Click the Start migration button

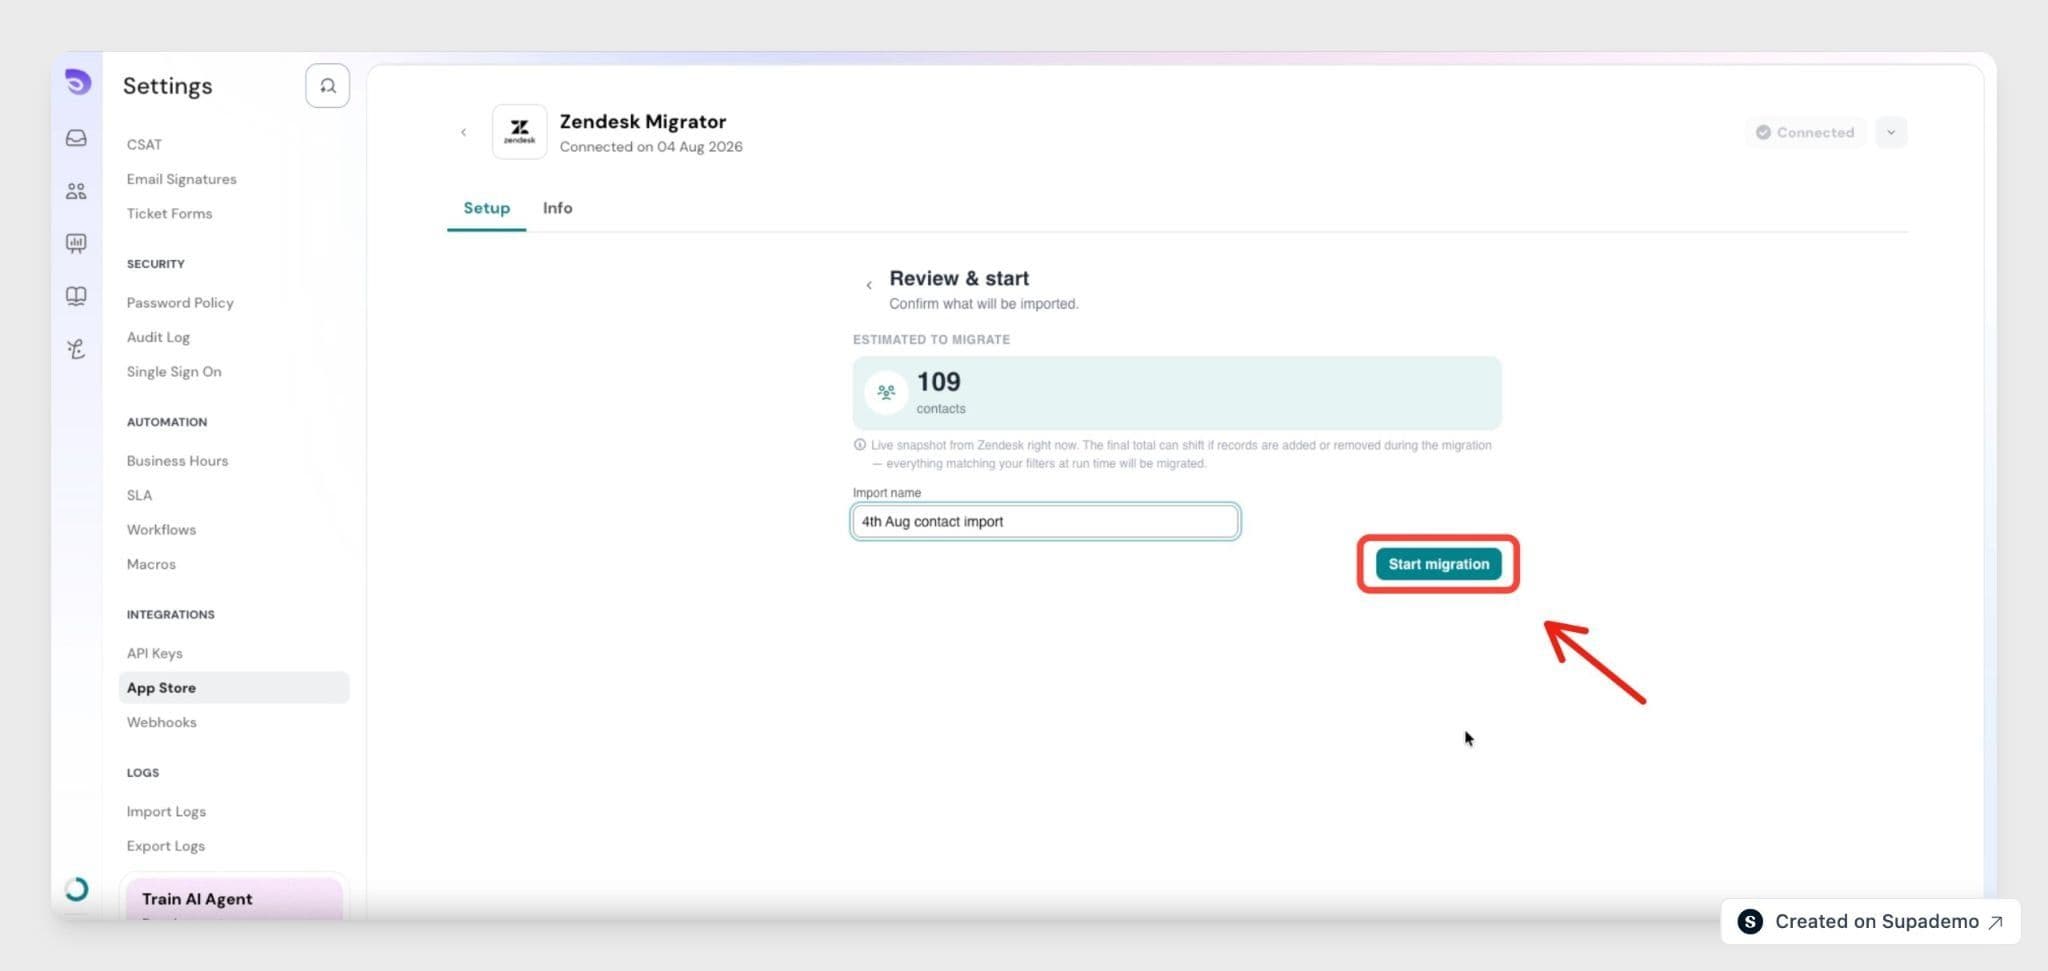coord(1438,564)
